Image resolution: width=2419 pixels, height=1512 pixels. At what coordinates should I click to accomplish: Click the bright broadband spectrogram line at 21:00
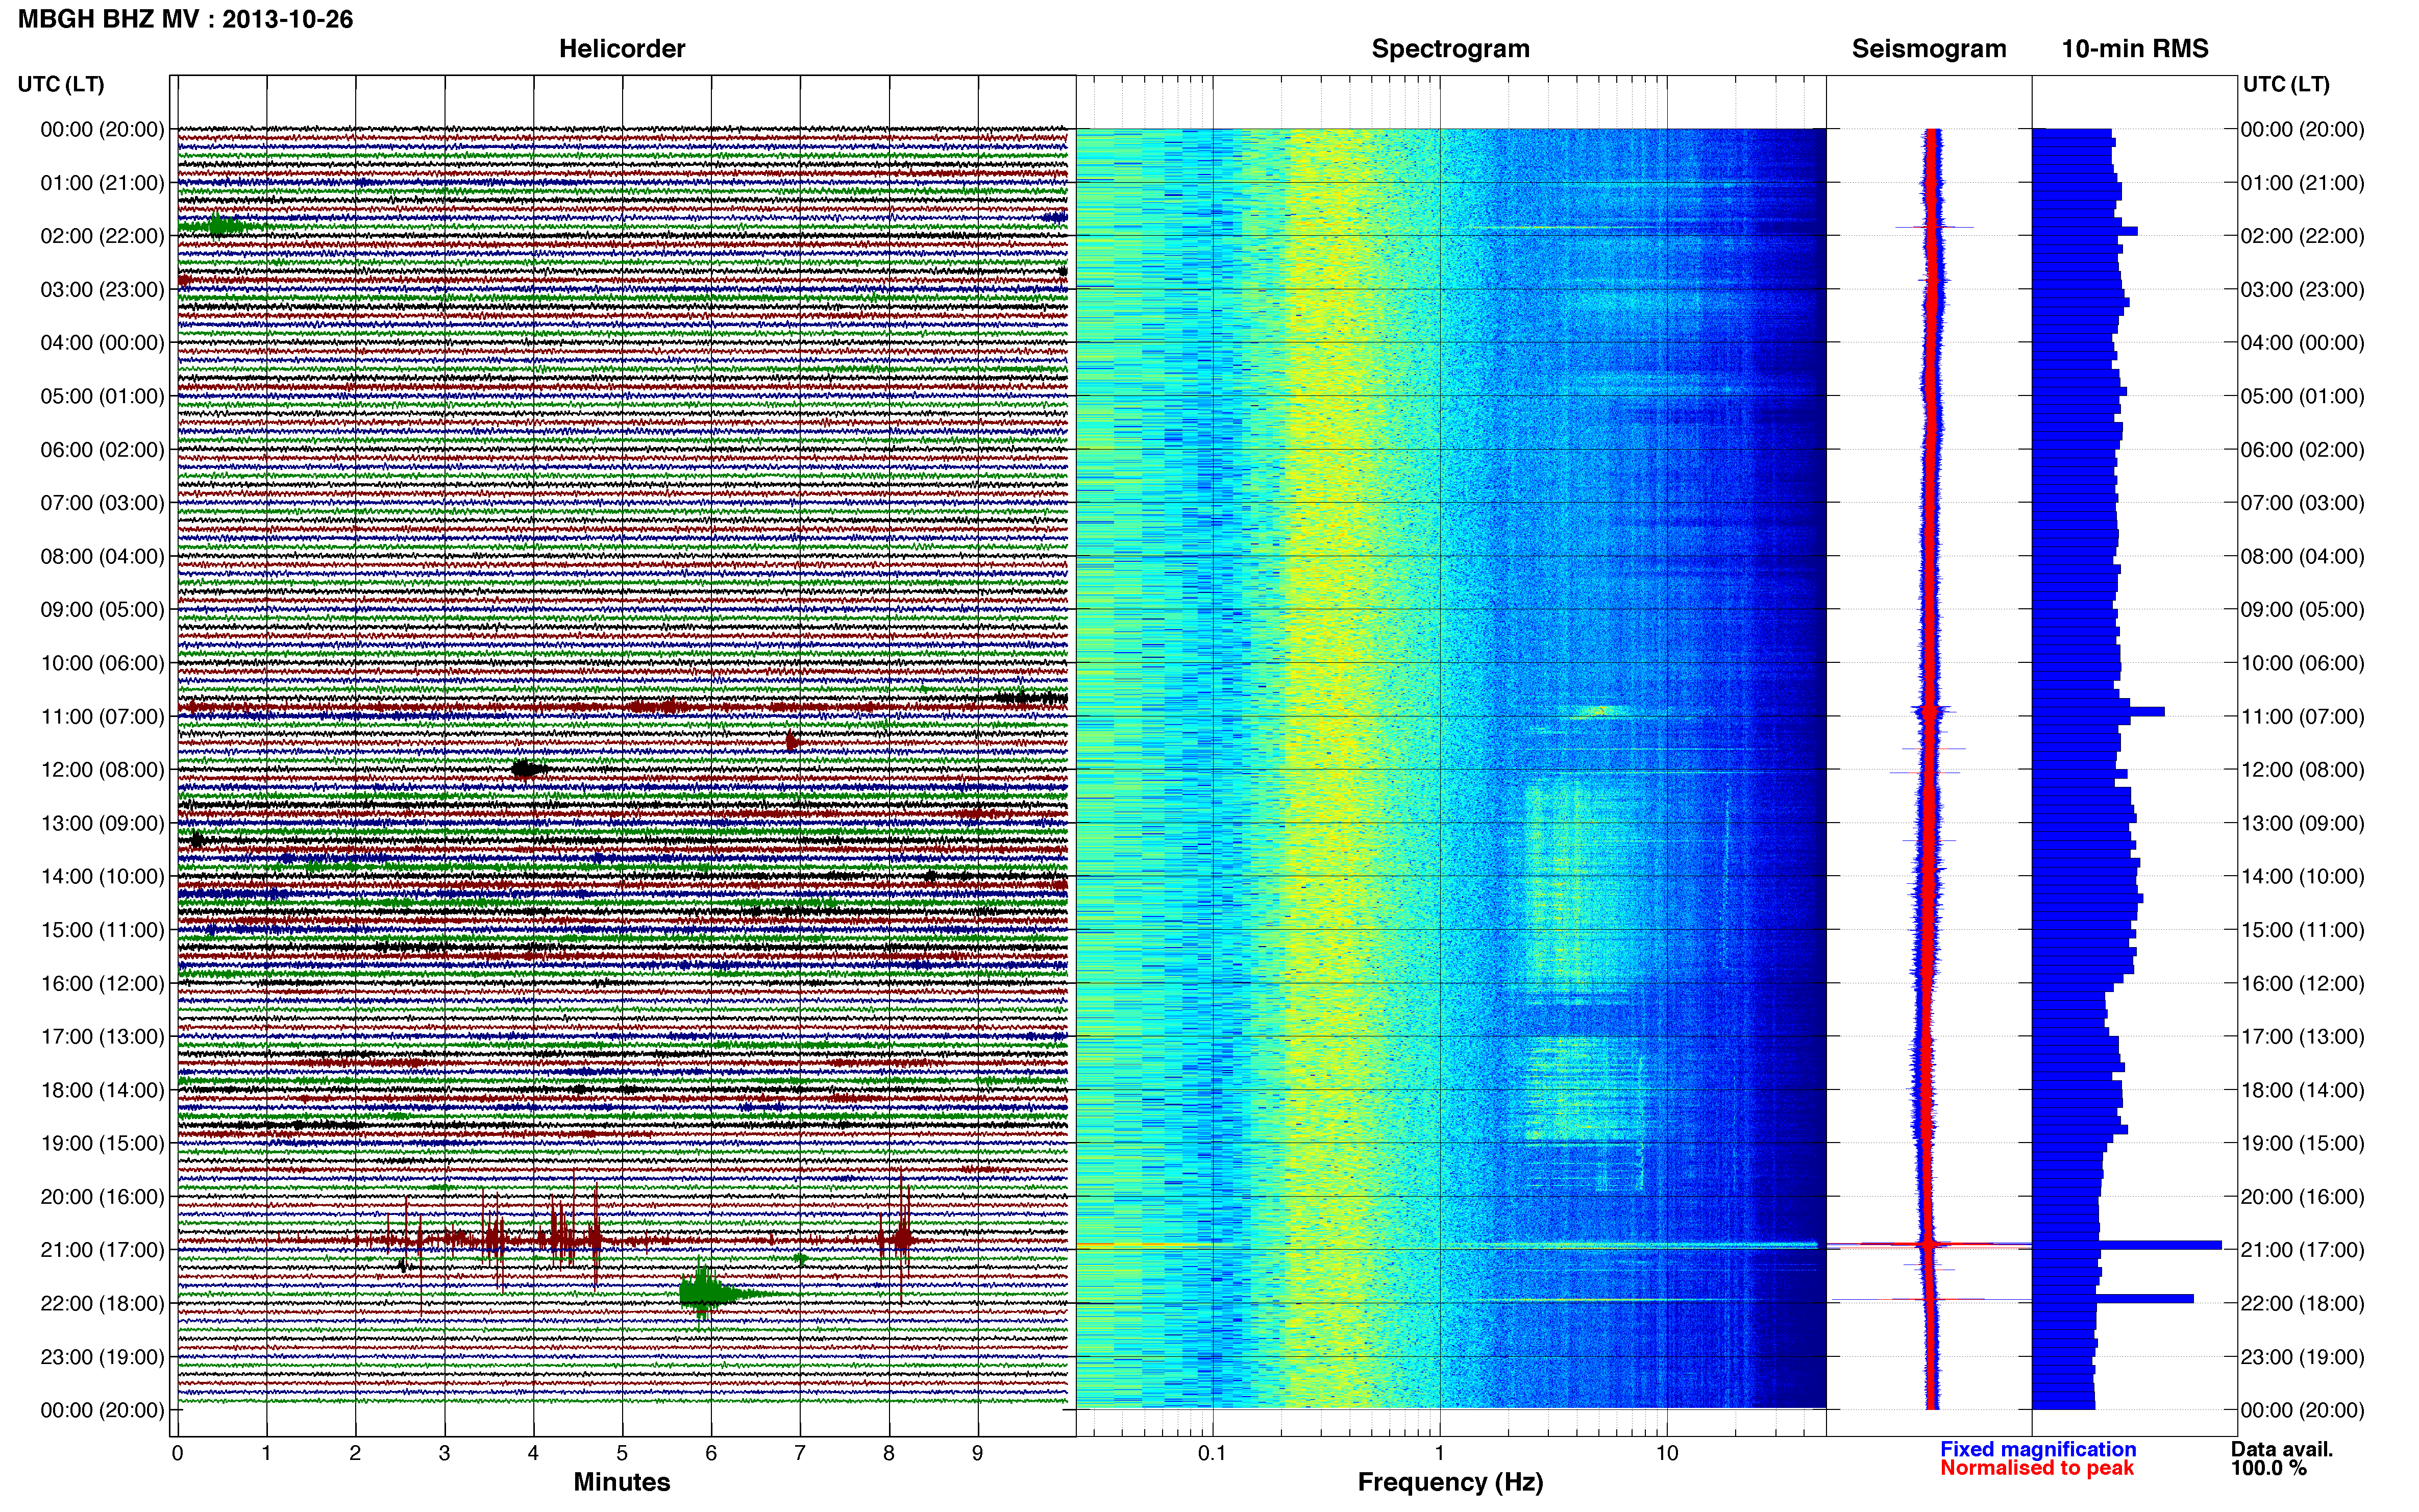(1448, 1245)
